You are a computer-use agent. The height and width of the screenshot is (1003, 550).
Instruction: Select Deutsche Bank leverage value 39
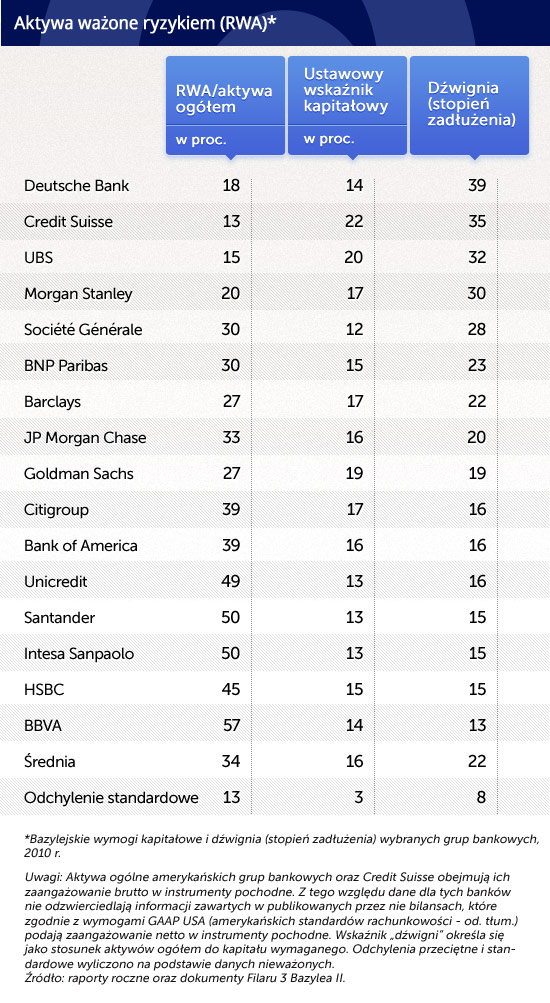477,186
